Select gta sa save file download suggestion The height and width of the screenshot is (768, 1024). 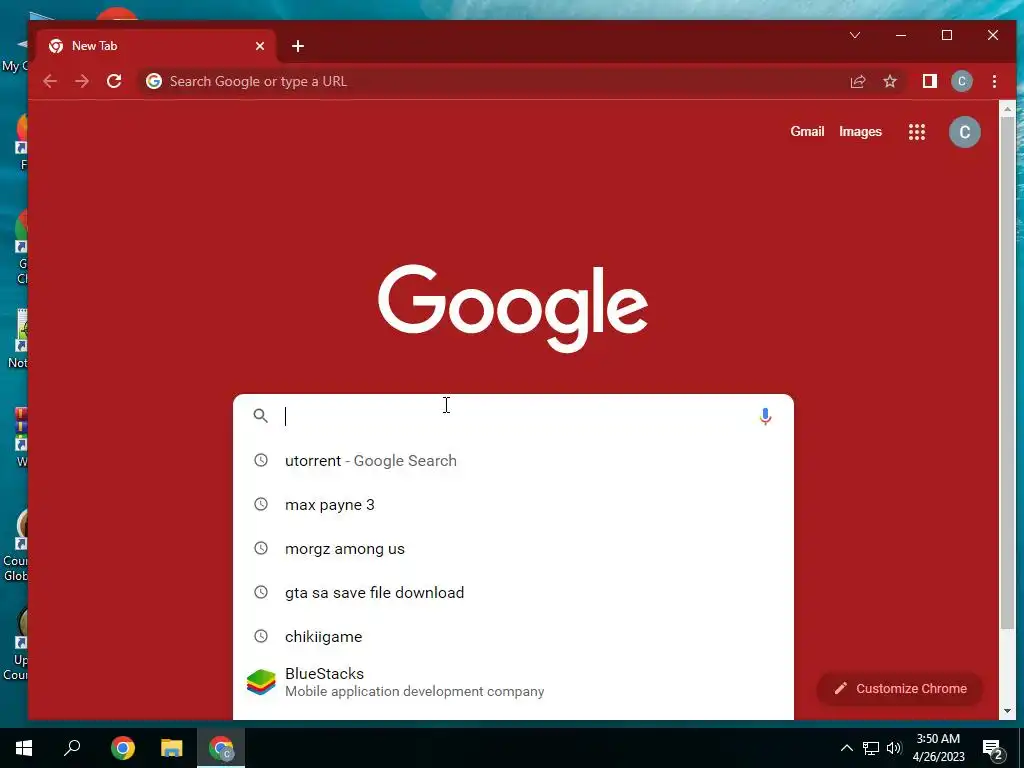coord(513,592)
